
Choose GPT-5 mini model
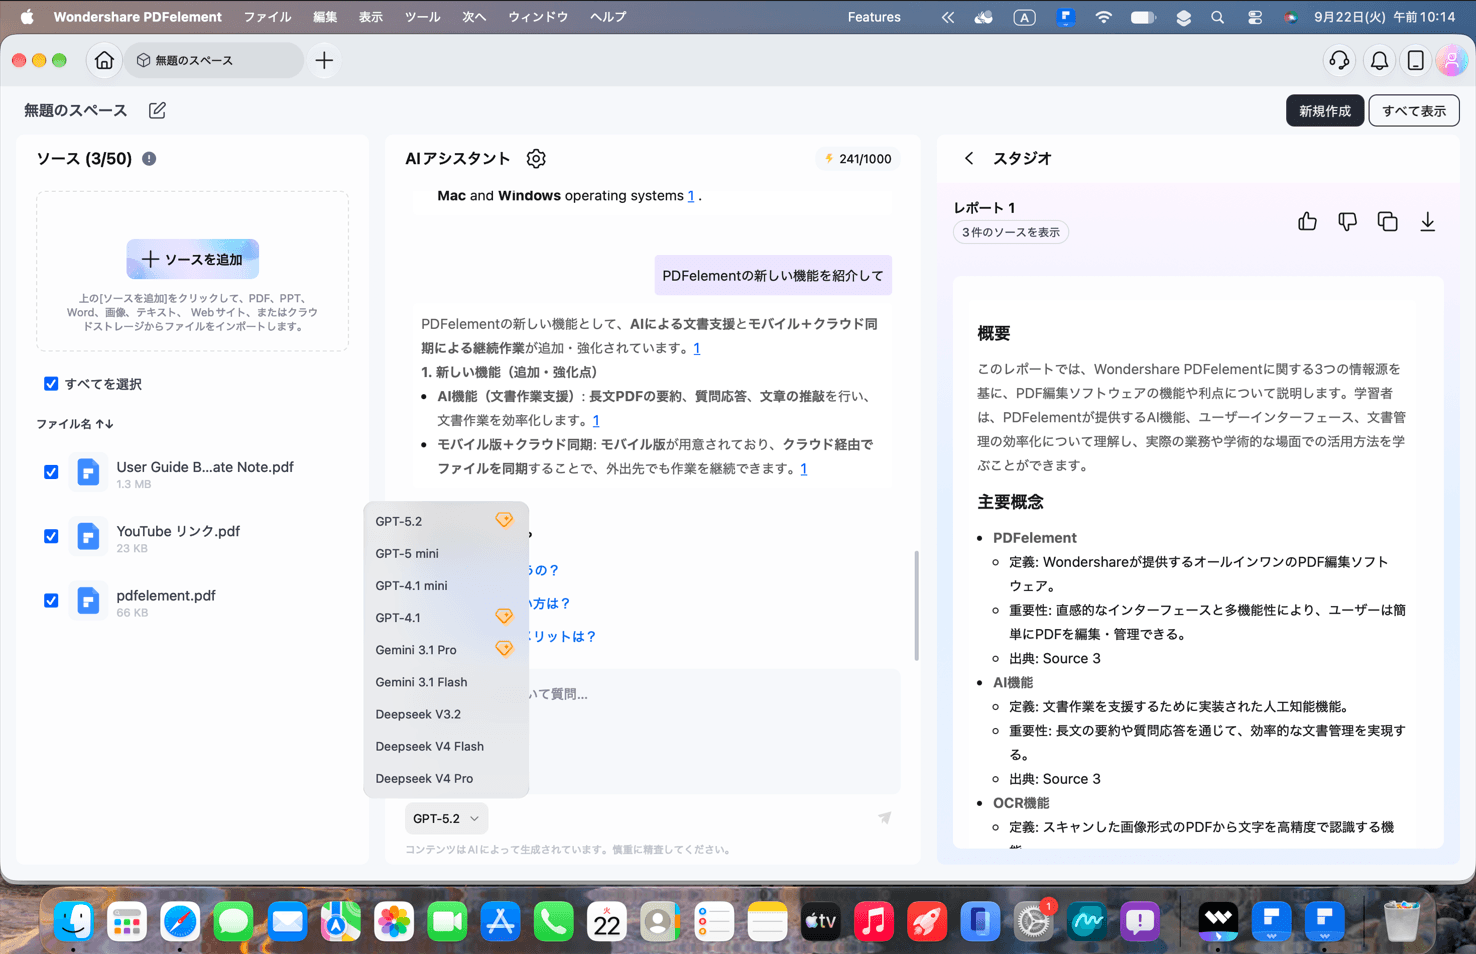tap(445, 553)
